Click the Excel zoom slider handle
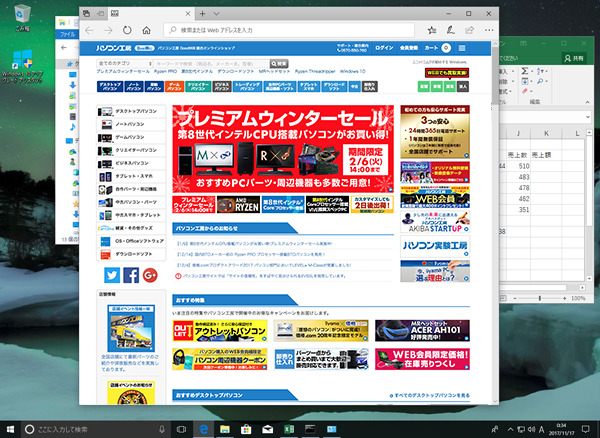Image resolution: width=600 pixels, height=438 pixels. point(540,298)
